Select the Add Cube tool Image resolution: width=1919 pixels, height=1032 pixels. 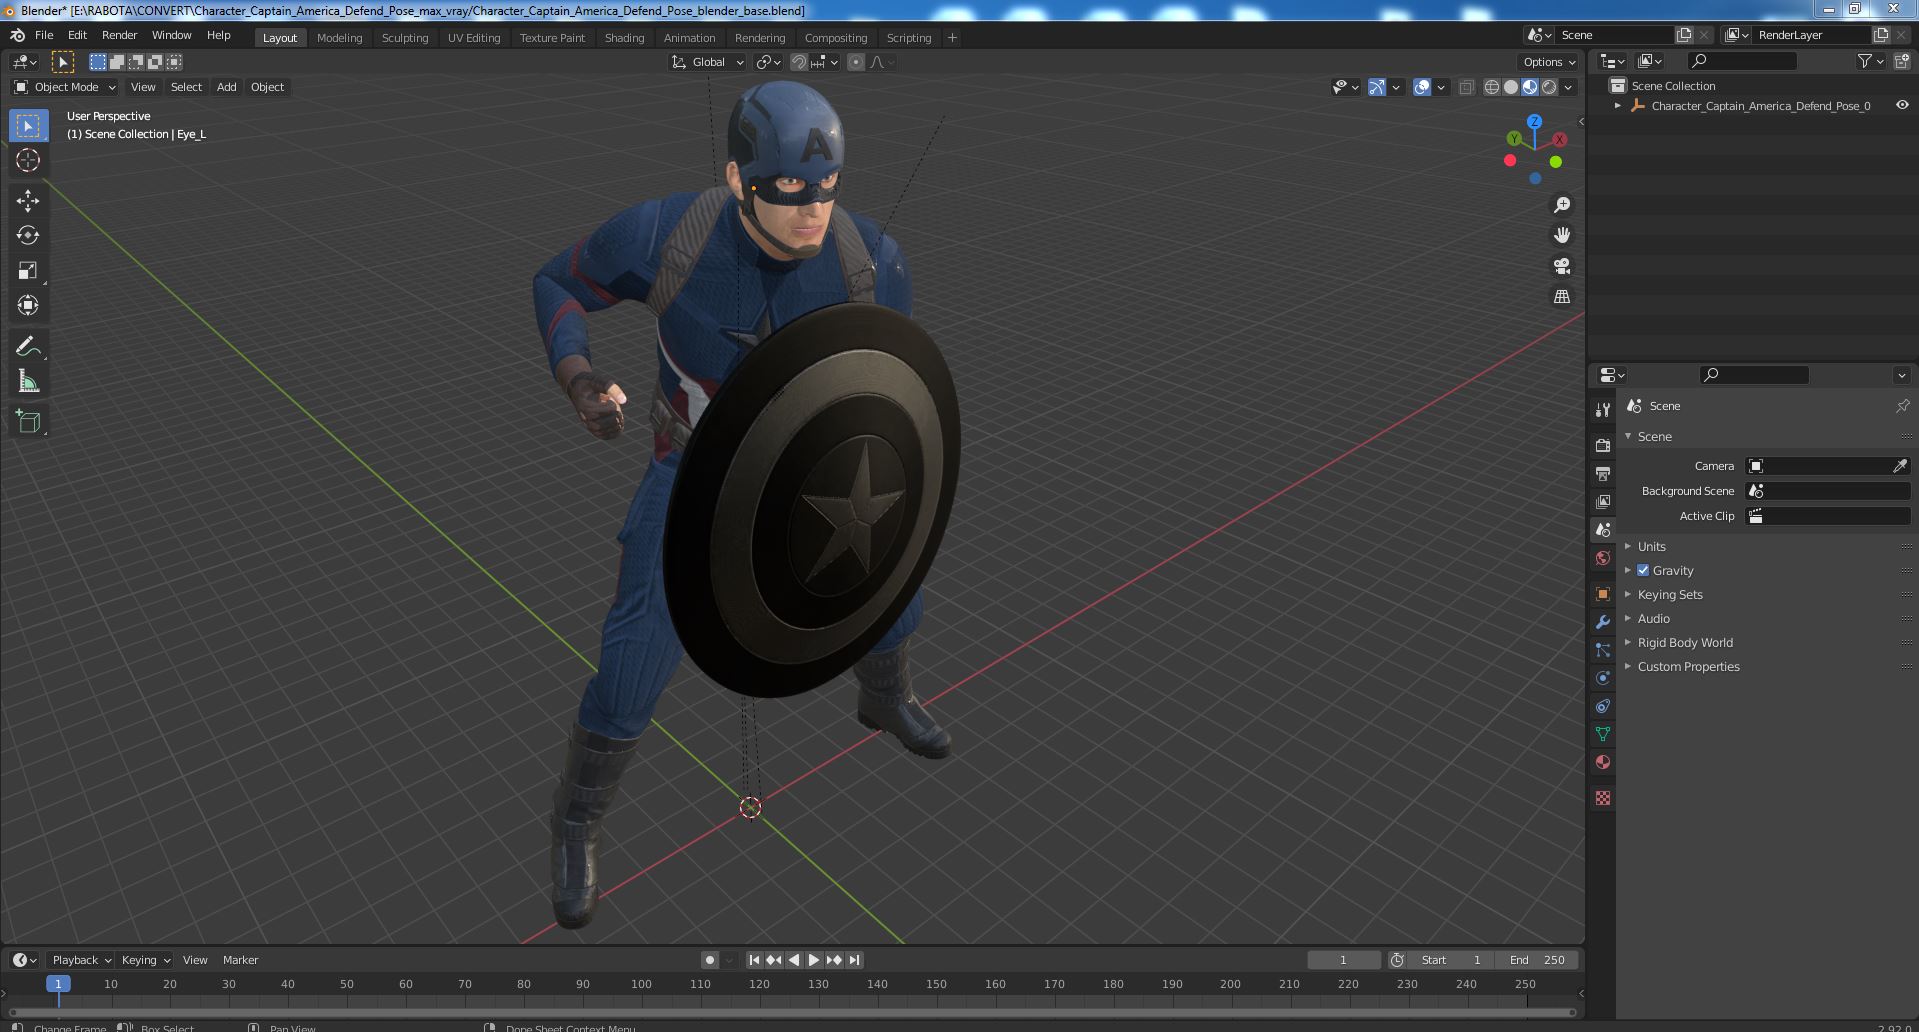(x=28, y=421)
